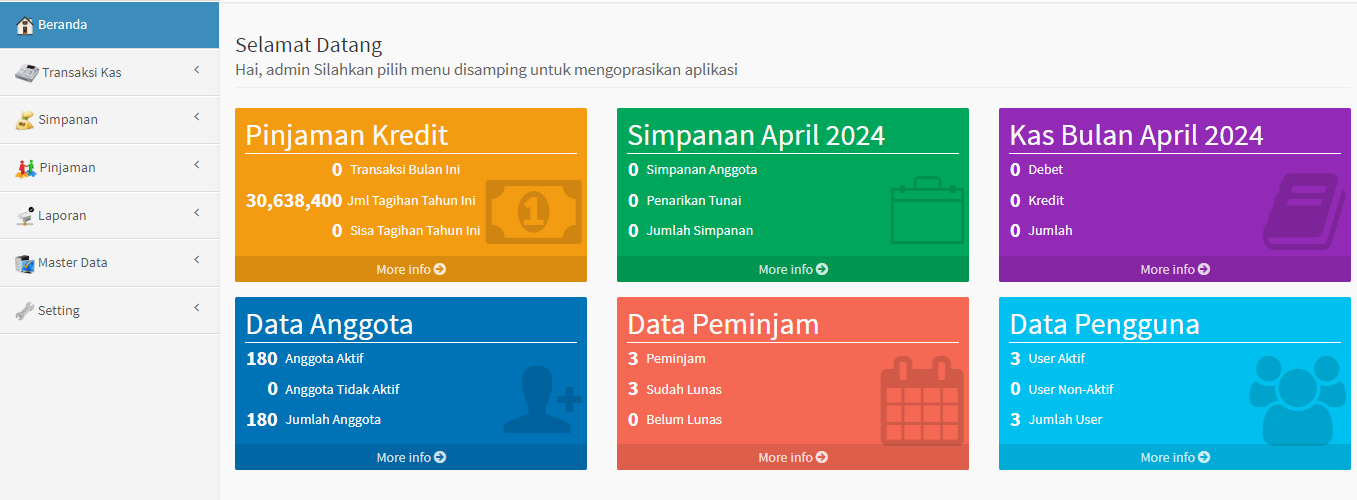
Task: Click the Laporan printer icon
Action: 25,215
